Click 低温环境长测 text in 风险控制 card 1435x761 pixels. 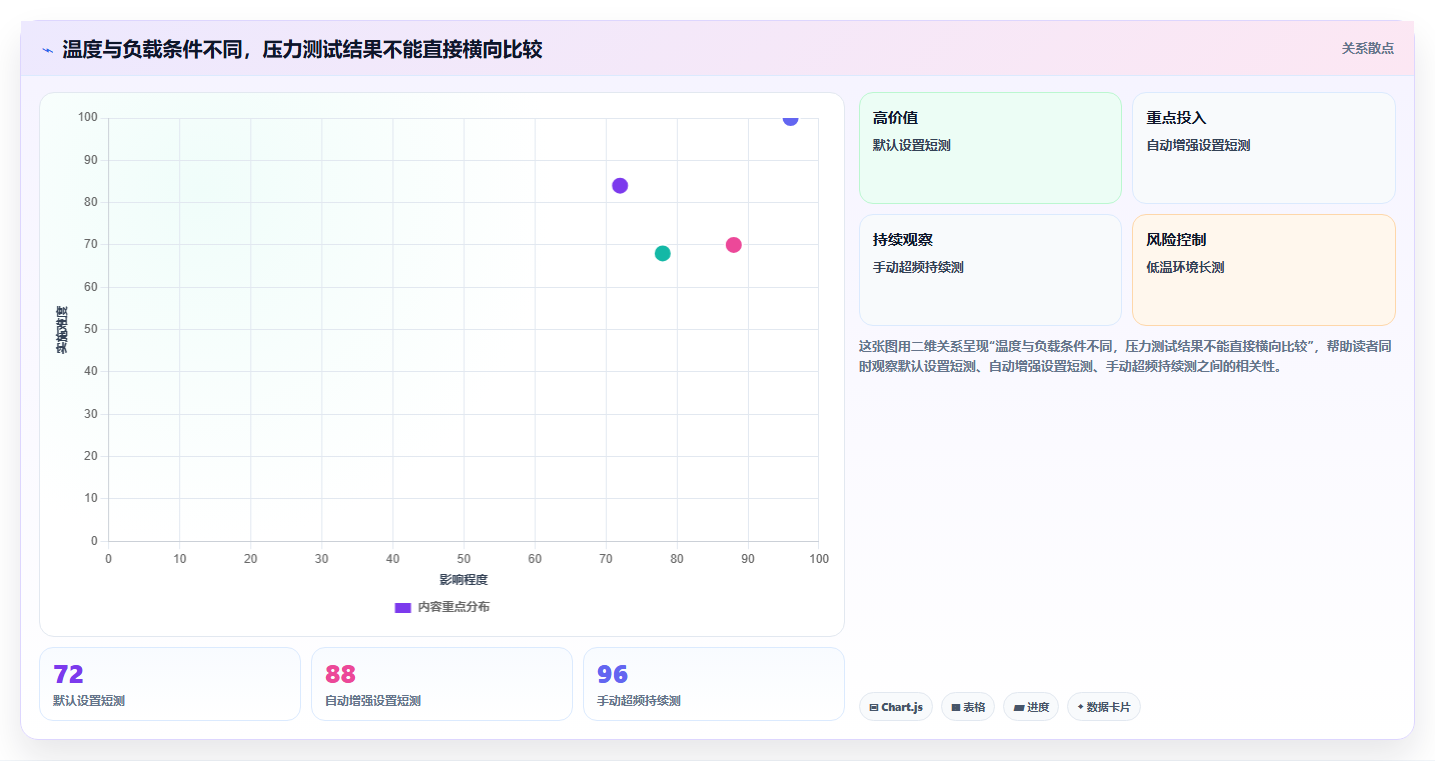tap(1185, 267)
